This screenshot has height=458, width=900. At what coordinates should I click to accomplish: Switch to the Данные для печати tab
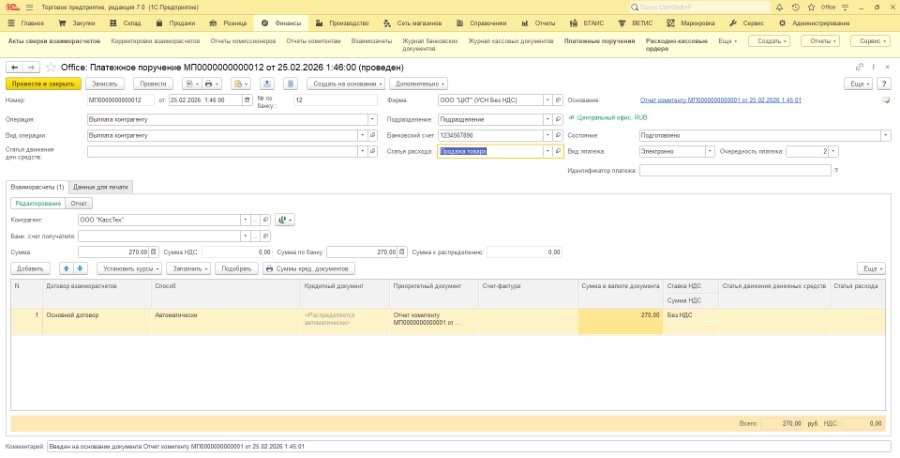(x=101, y=187)
